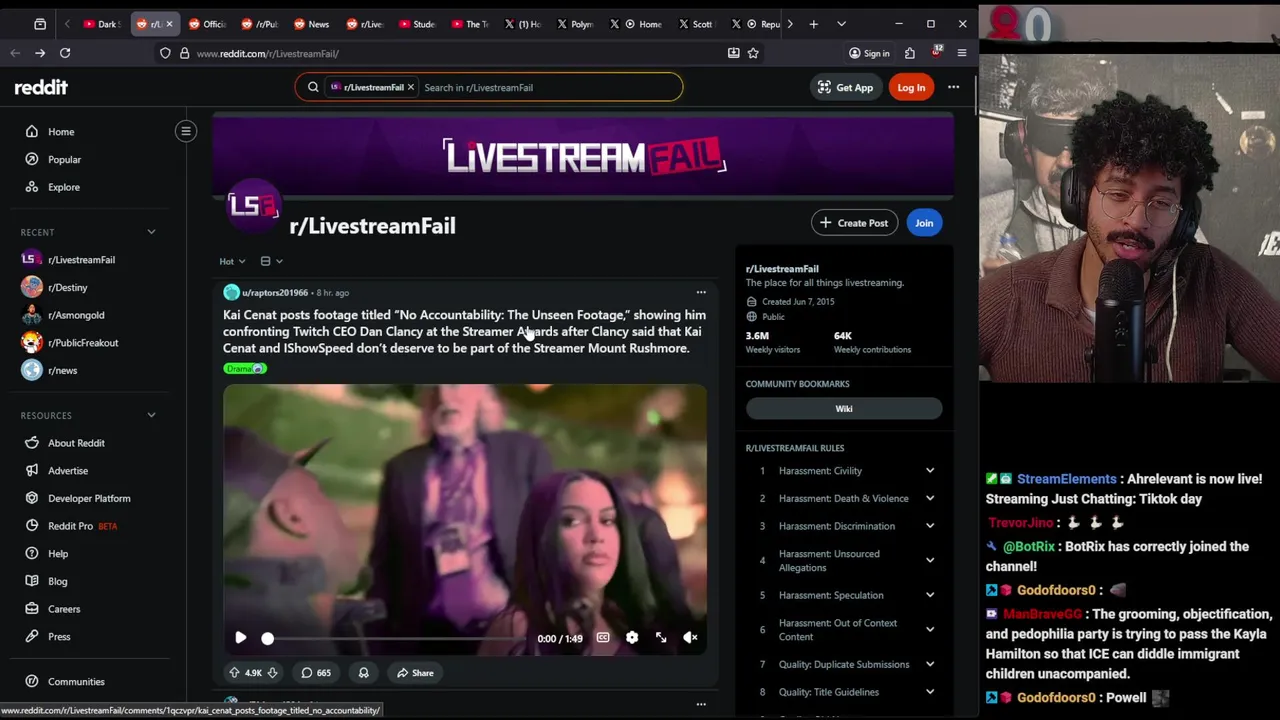Click the Drama post flair tag
The image size is (1280, 720).
pos(245,369)
